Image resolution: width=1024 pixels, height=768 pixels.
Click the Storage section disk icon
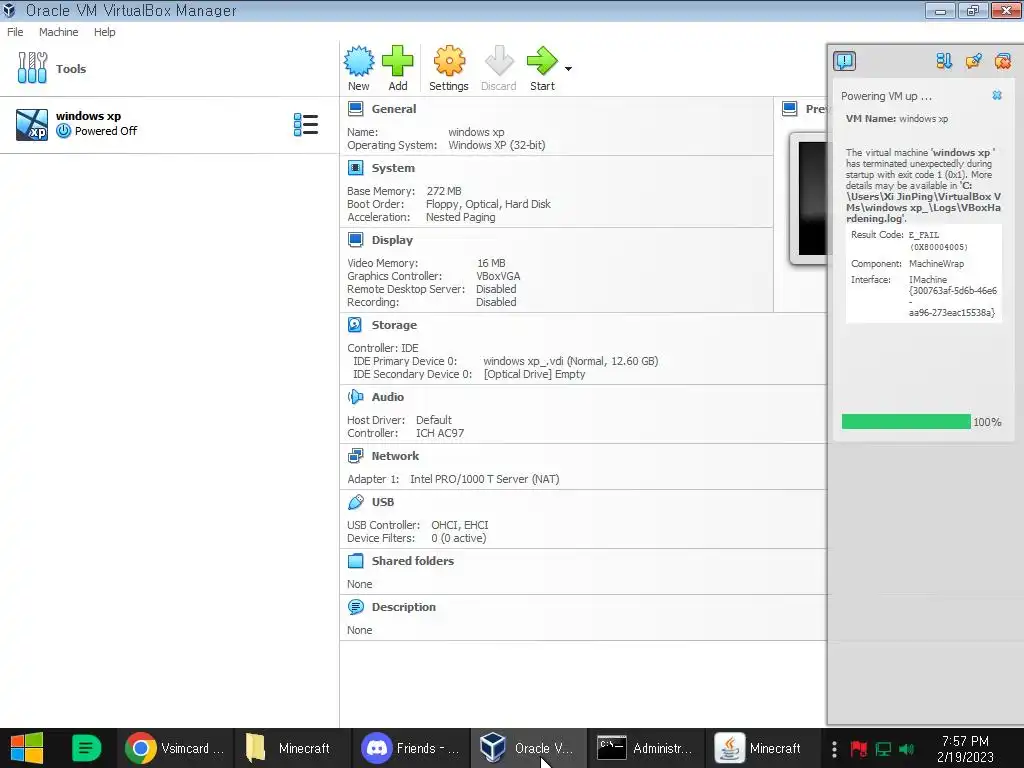click(x=355, y=325)
